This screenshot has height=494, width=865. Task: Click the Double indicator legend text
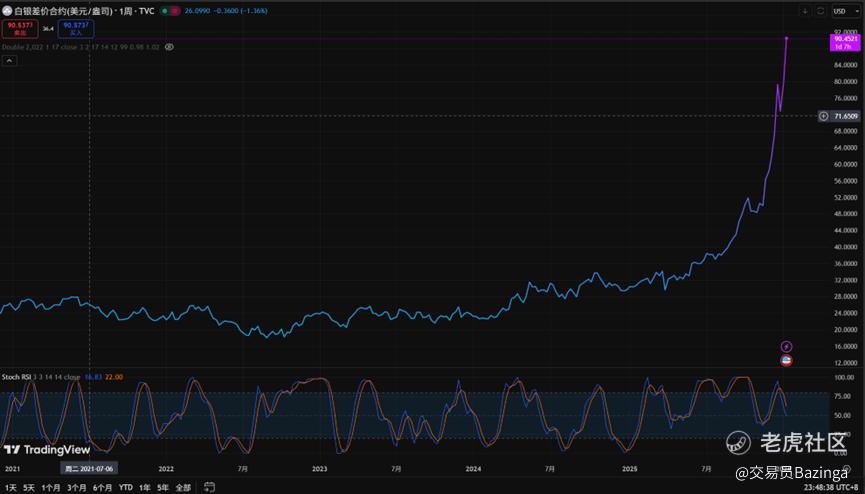[x=81, y=47]
